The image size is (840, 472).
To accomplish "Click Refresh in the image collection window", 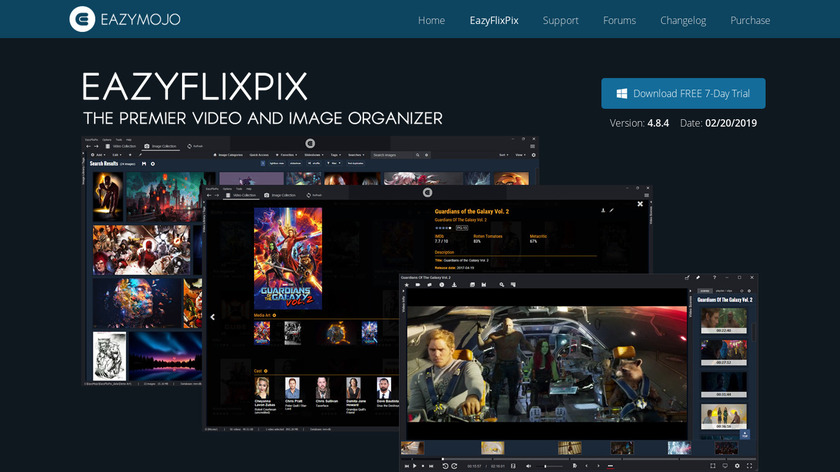I will click(x=195, y=146).
